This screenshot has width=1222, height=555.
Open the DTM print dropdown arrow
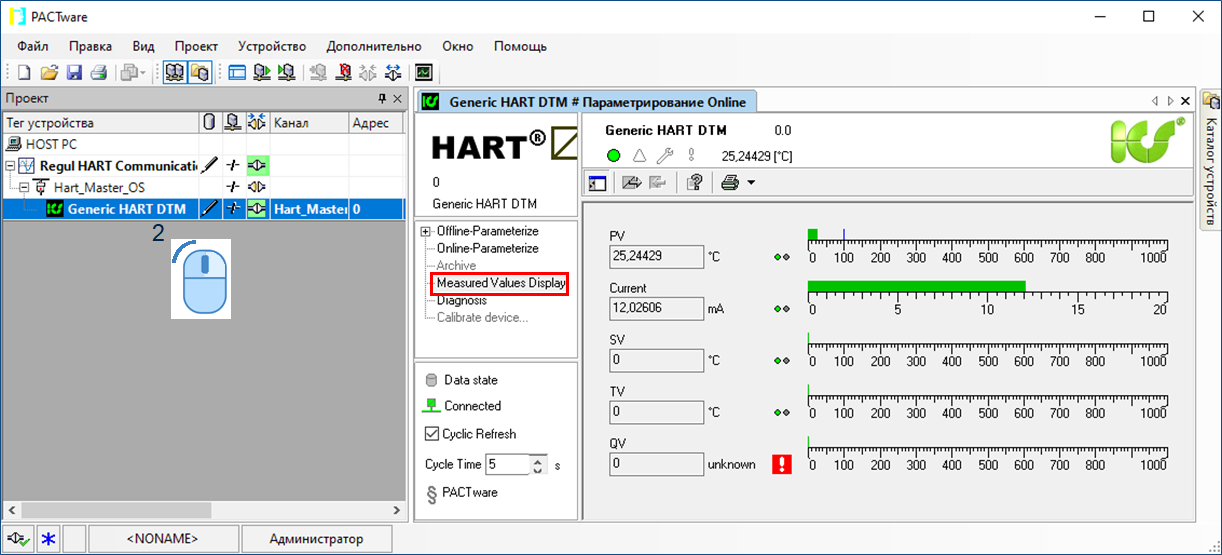750,183
